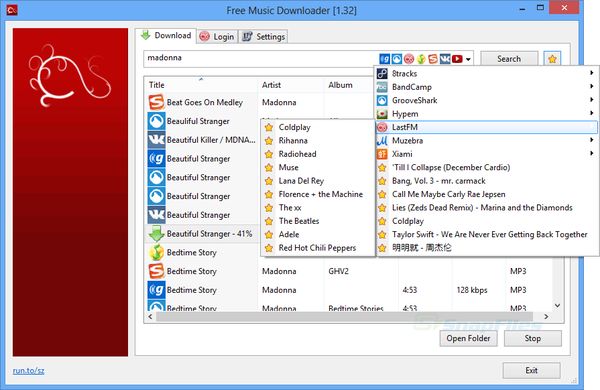Image resolution: width=600 pixels, height=390 pixels.
Task: Select favorite 'Till I Collapse (December Cardio)
Action: point(486,167)
